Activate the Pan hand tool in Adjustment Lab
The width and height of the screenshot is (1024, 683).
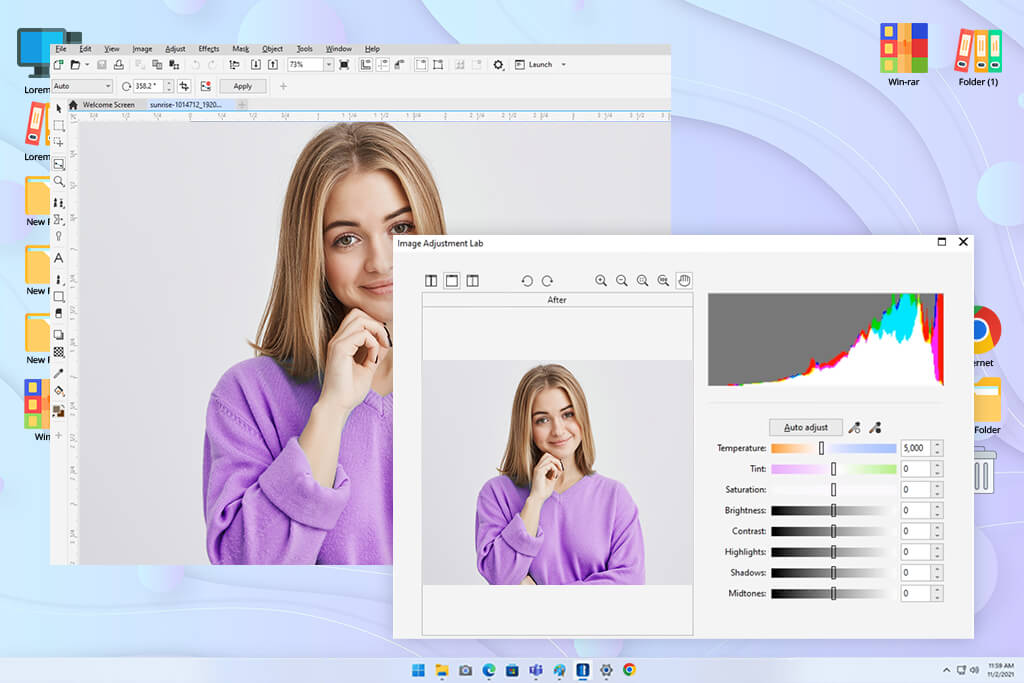pyautogui.click(x=684, y=281)
